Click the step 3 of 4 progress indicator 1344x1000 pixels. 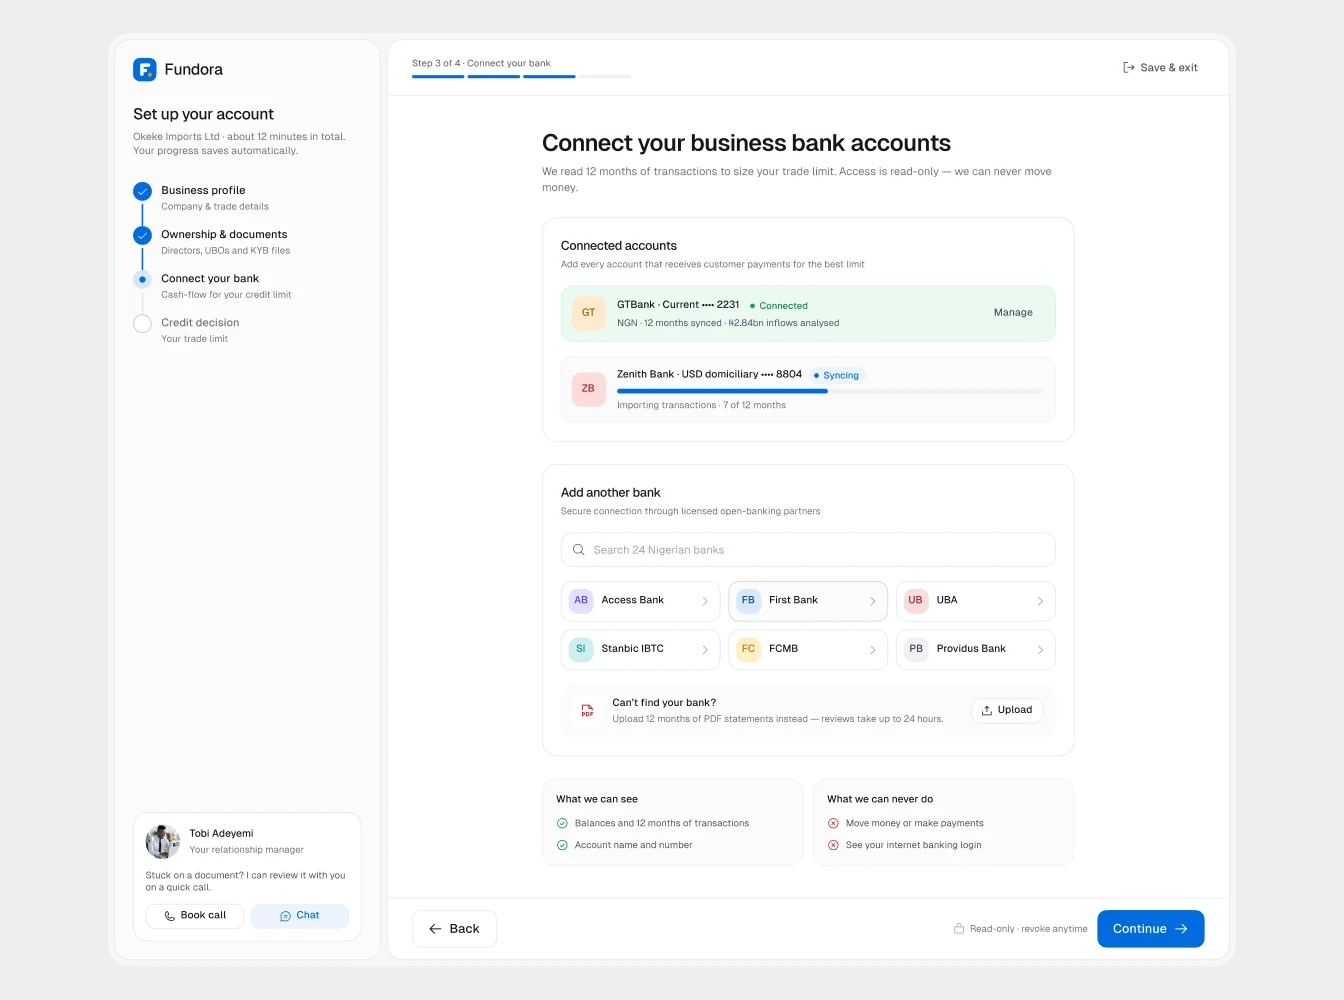click(x=521, y=76)
